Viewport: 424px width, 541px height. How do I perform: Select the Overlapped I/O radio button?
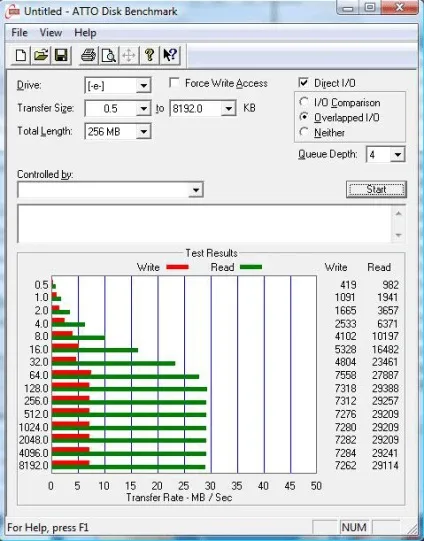pos(304,117)
